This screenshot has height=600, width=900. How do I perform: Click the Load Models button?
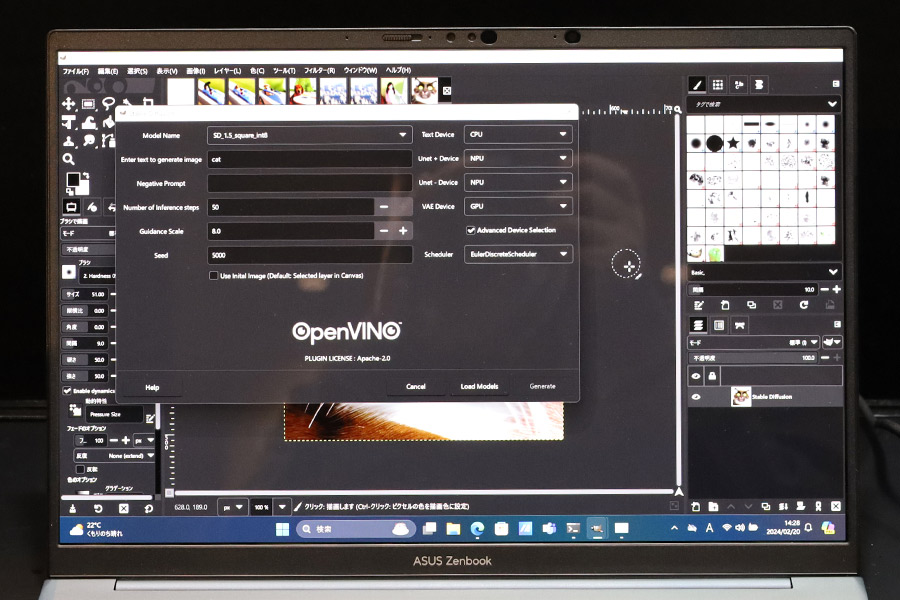click(479, 386)
